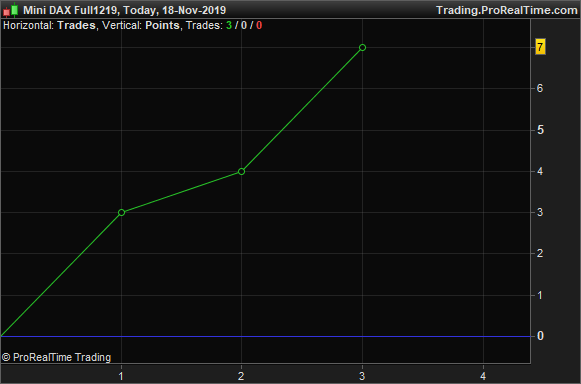Open the Trading.ProRealTime.com link
Viewport: 581px width, 384px height.
507,10
